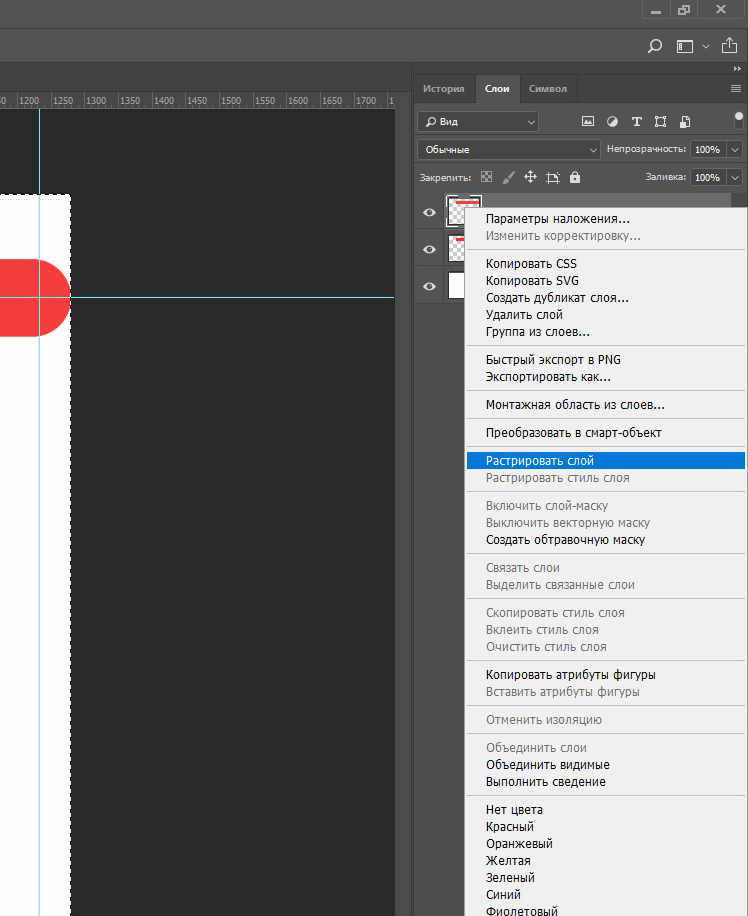Choose "Растрировать слой" from context menu

540,461
